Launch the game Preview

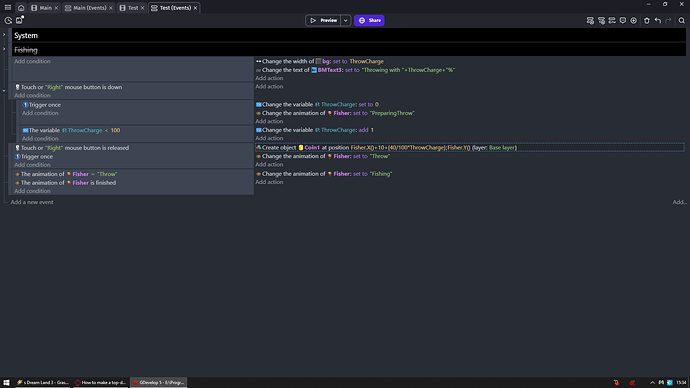[323, 21]
